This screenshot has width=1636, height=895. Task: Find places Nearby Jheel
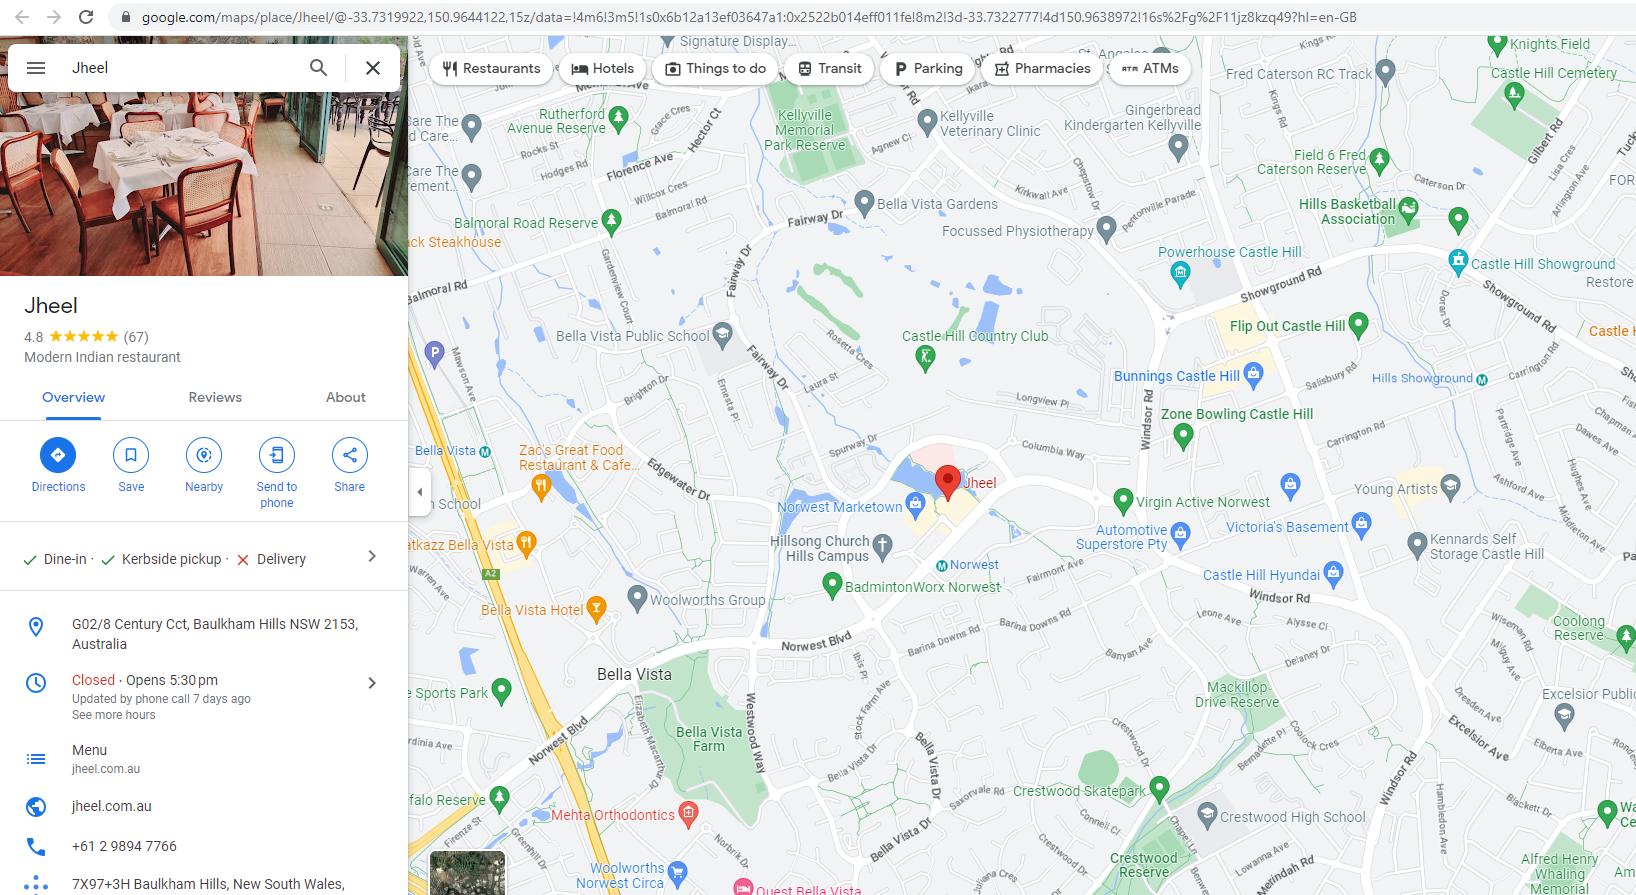[x=204, y=466]
